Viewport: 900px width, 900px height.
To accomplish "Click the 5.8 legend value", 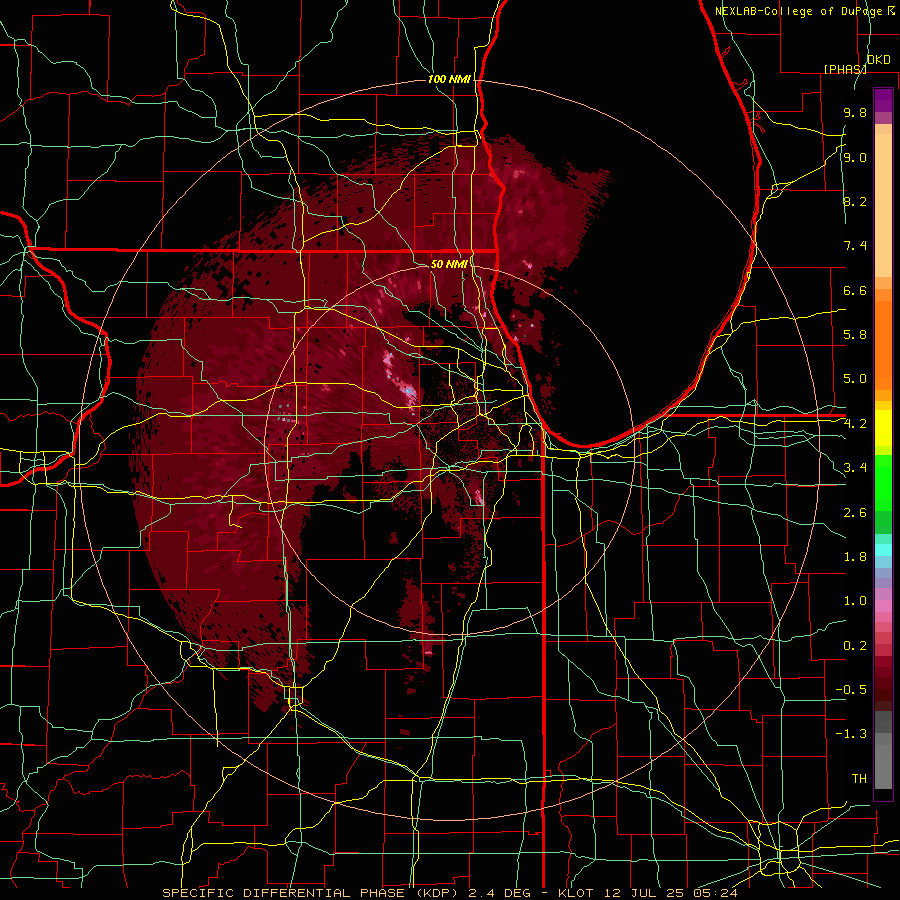I will coord(855,334).
